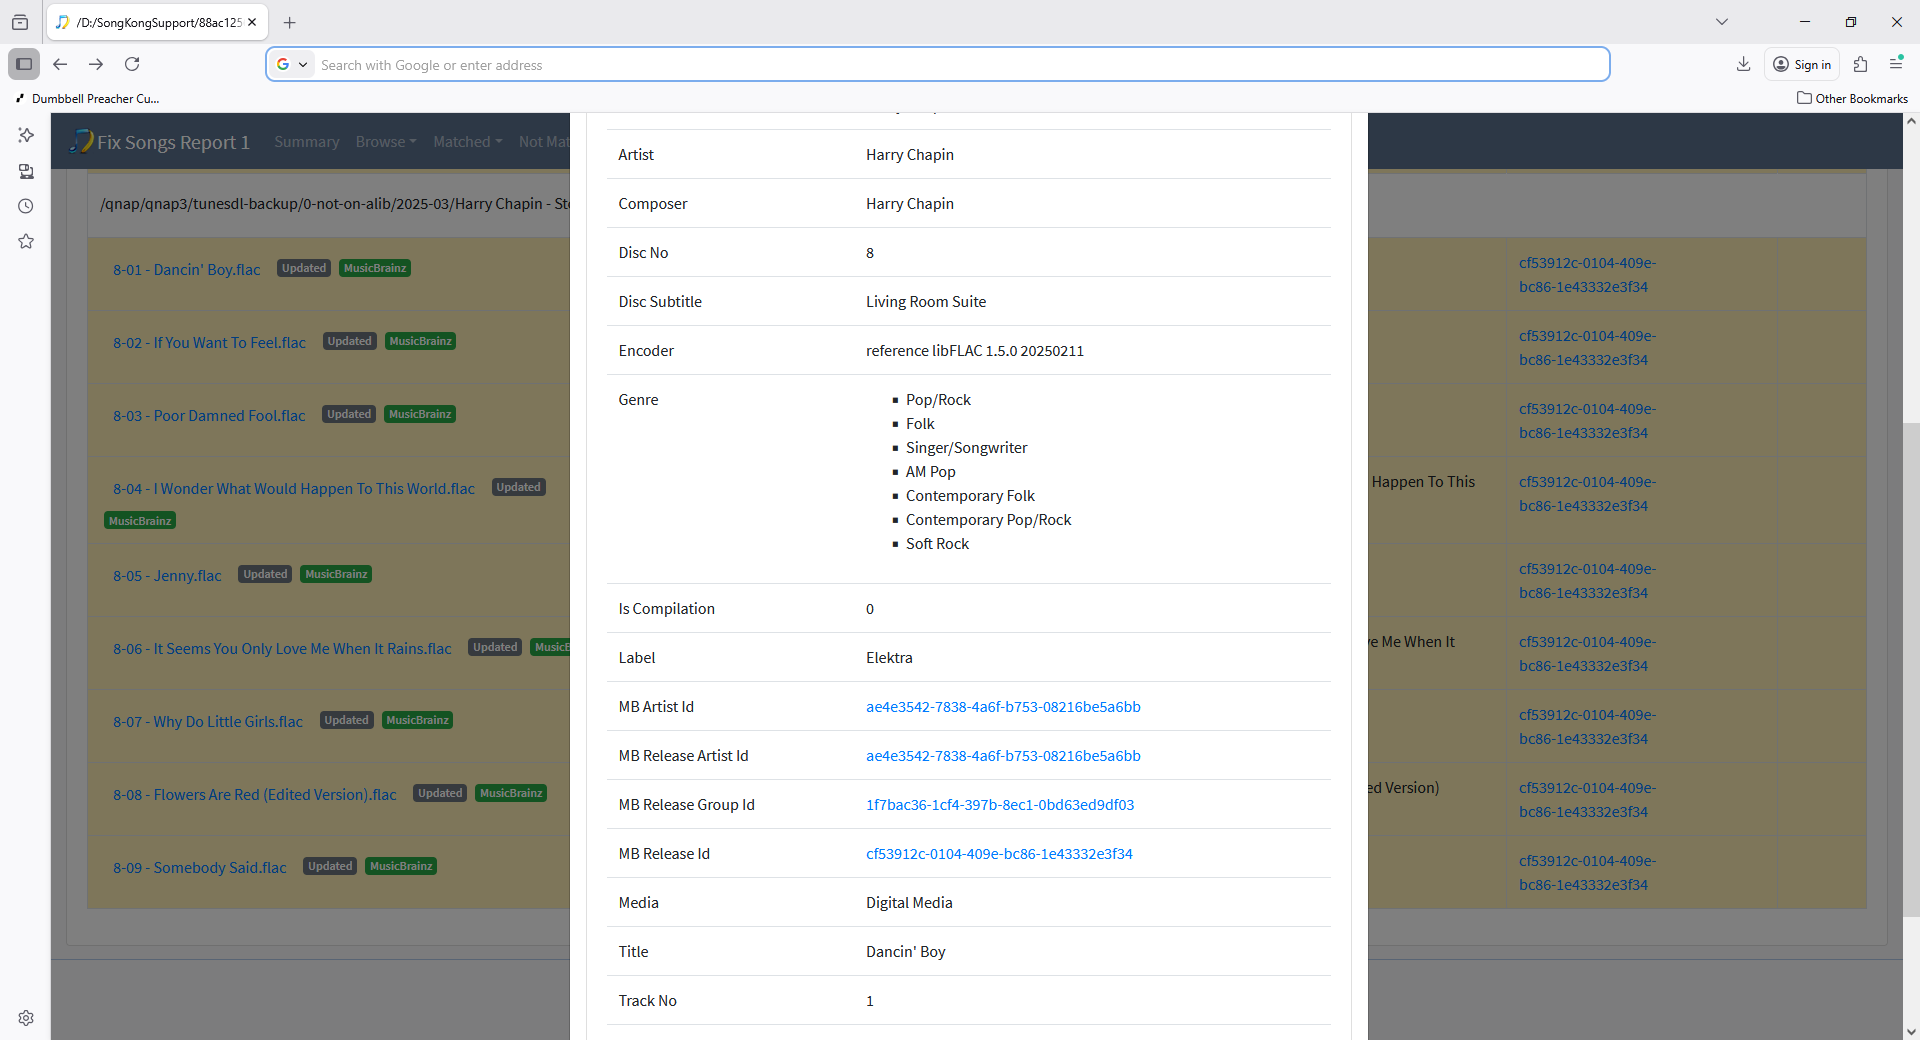This screenshot has width=1920, height=1040.
Task: Click the browser sidebar toggle icon
Action: (24, 64)
